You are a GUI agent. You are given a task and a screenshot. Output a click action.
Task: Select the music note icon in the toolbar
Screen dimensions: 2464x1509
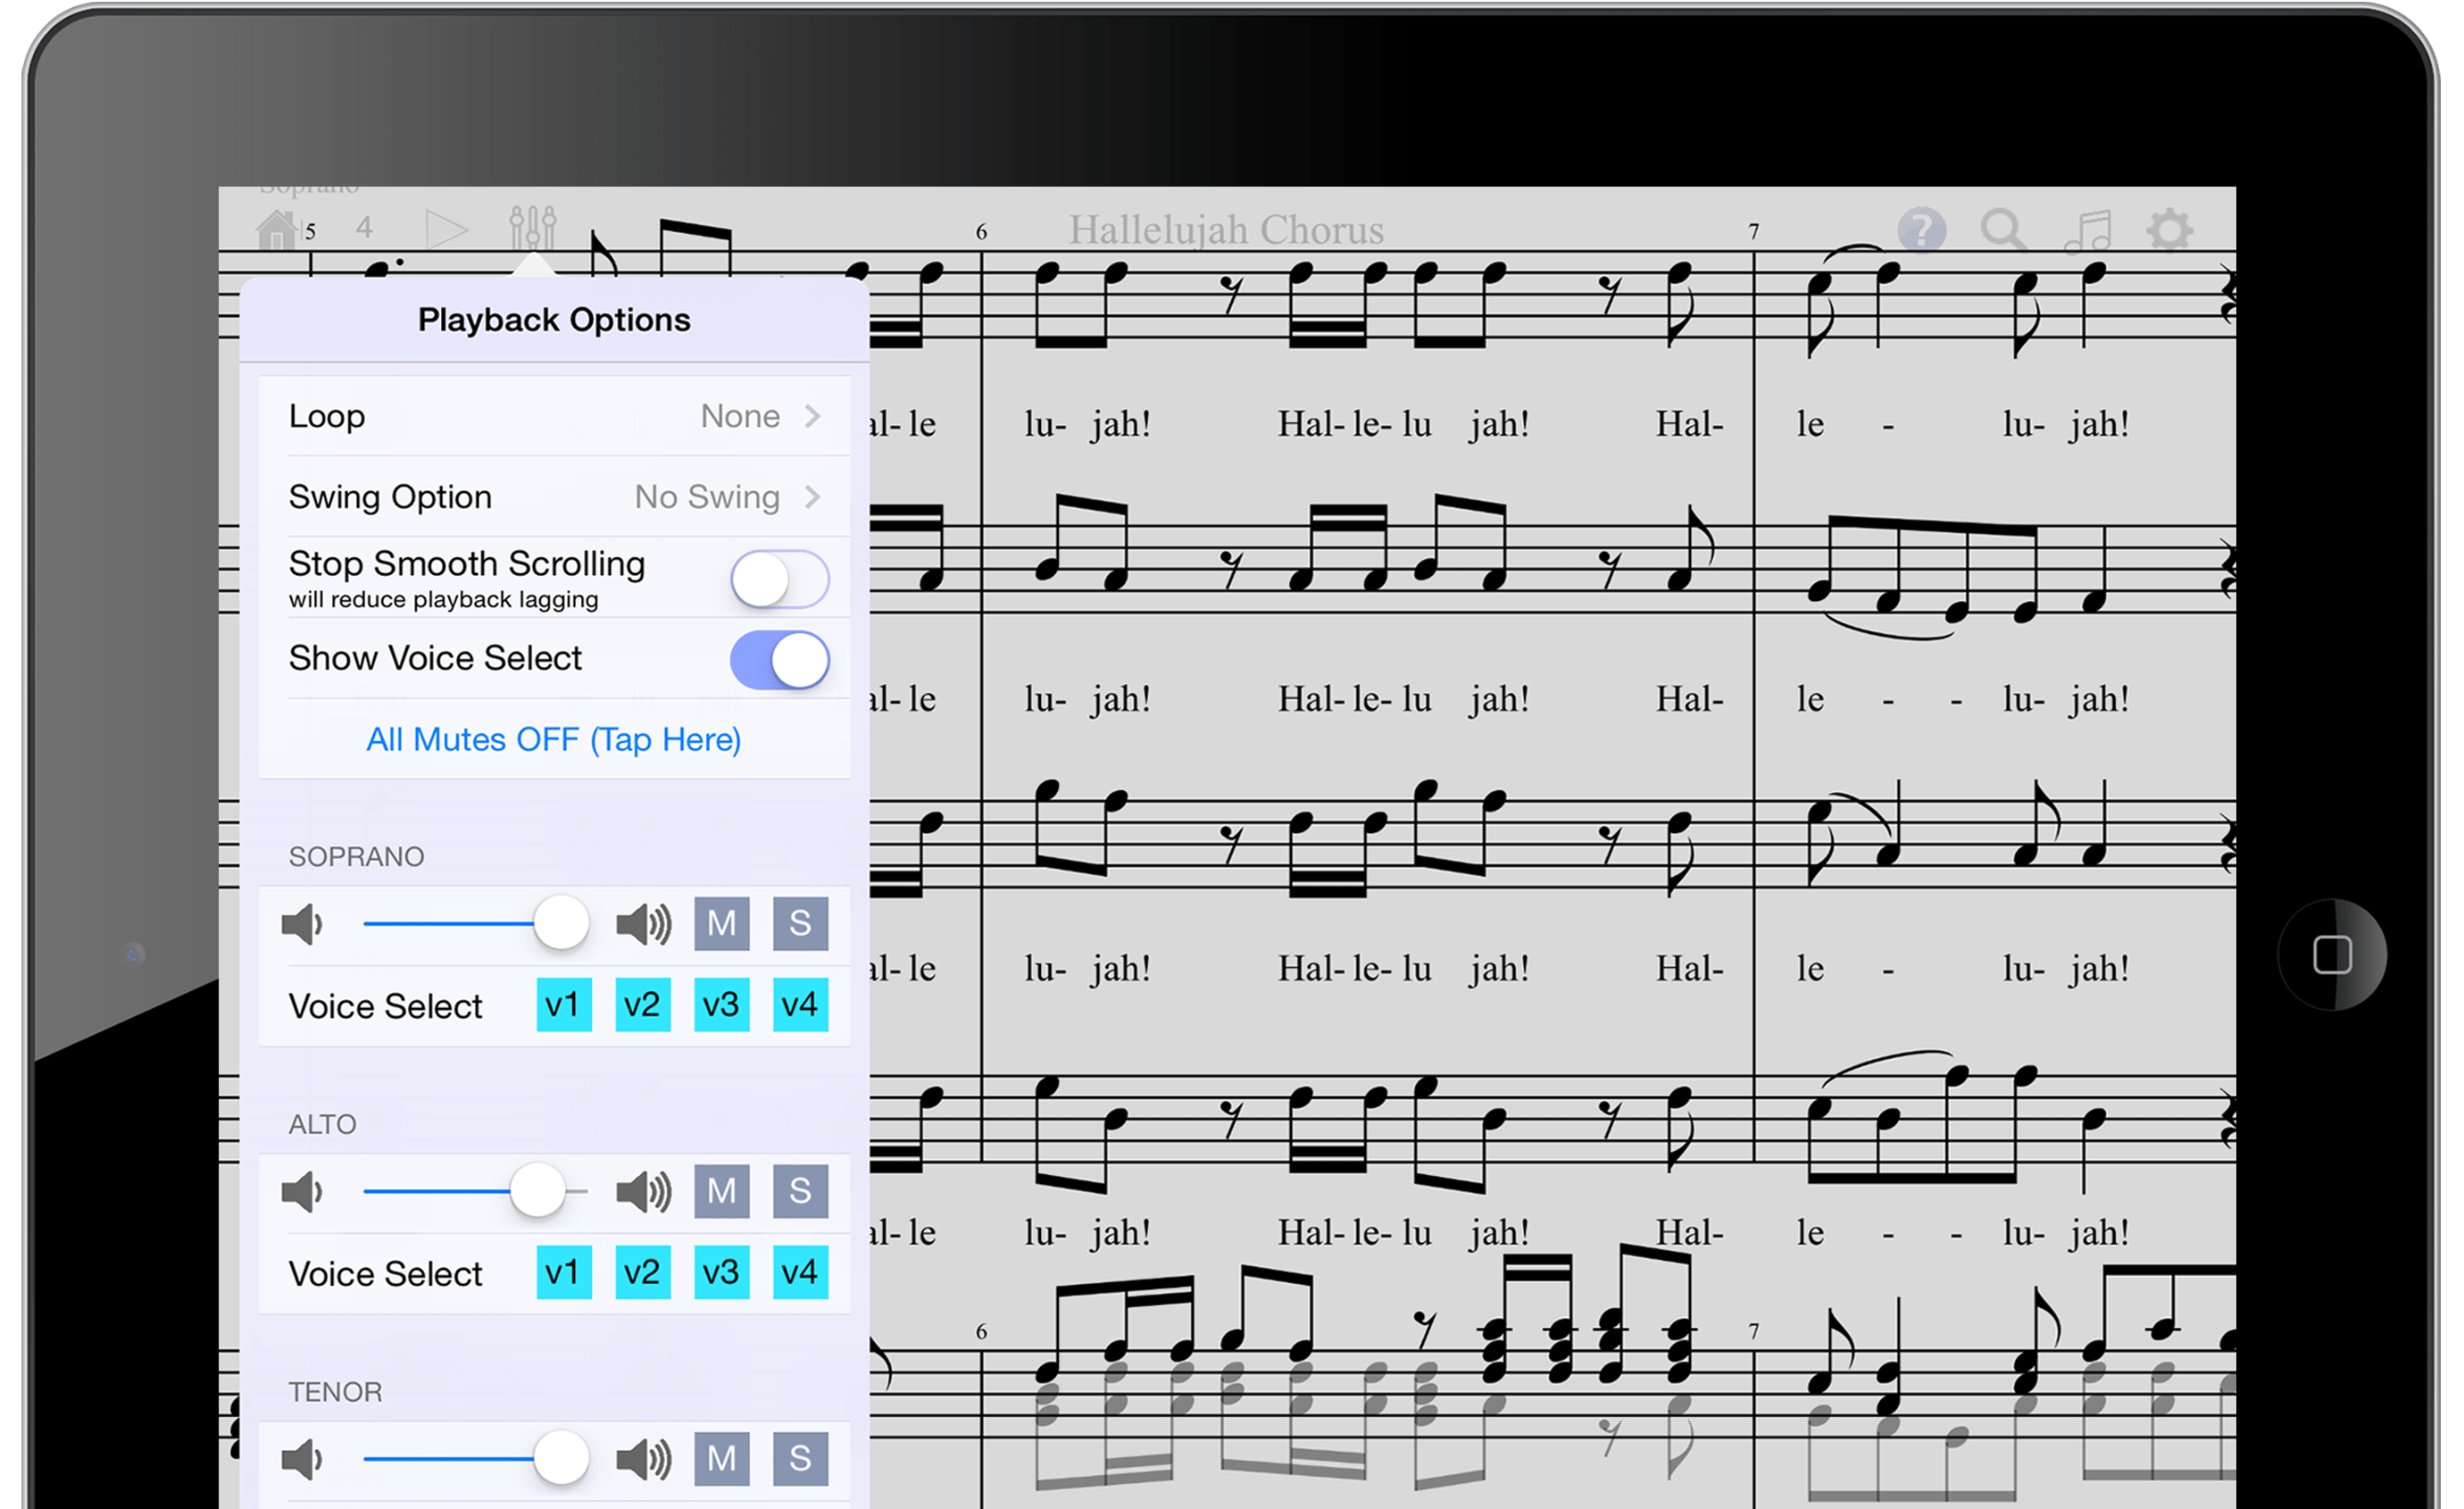point(2087,230)
